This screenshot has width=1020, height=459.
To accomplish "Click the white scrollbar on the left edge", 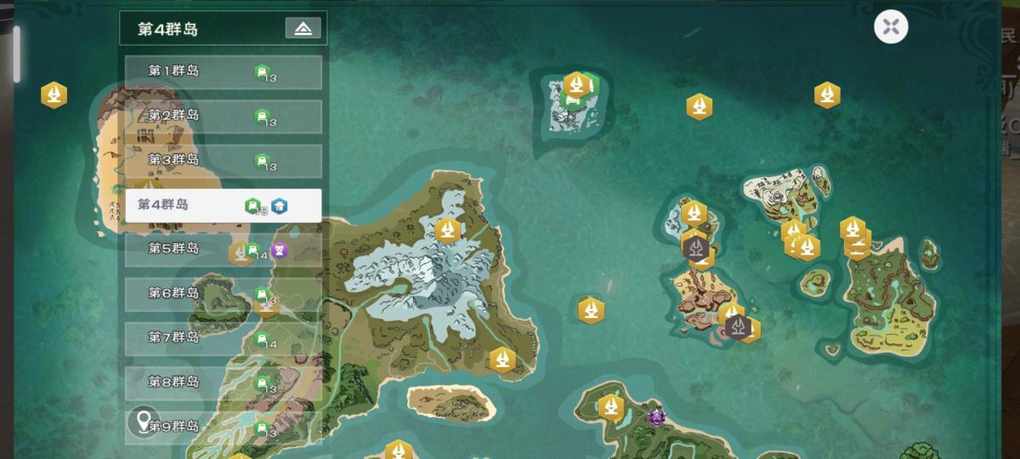I will (x=17, y=54).
